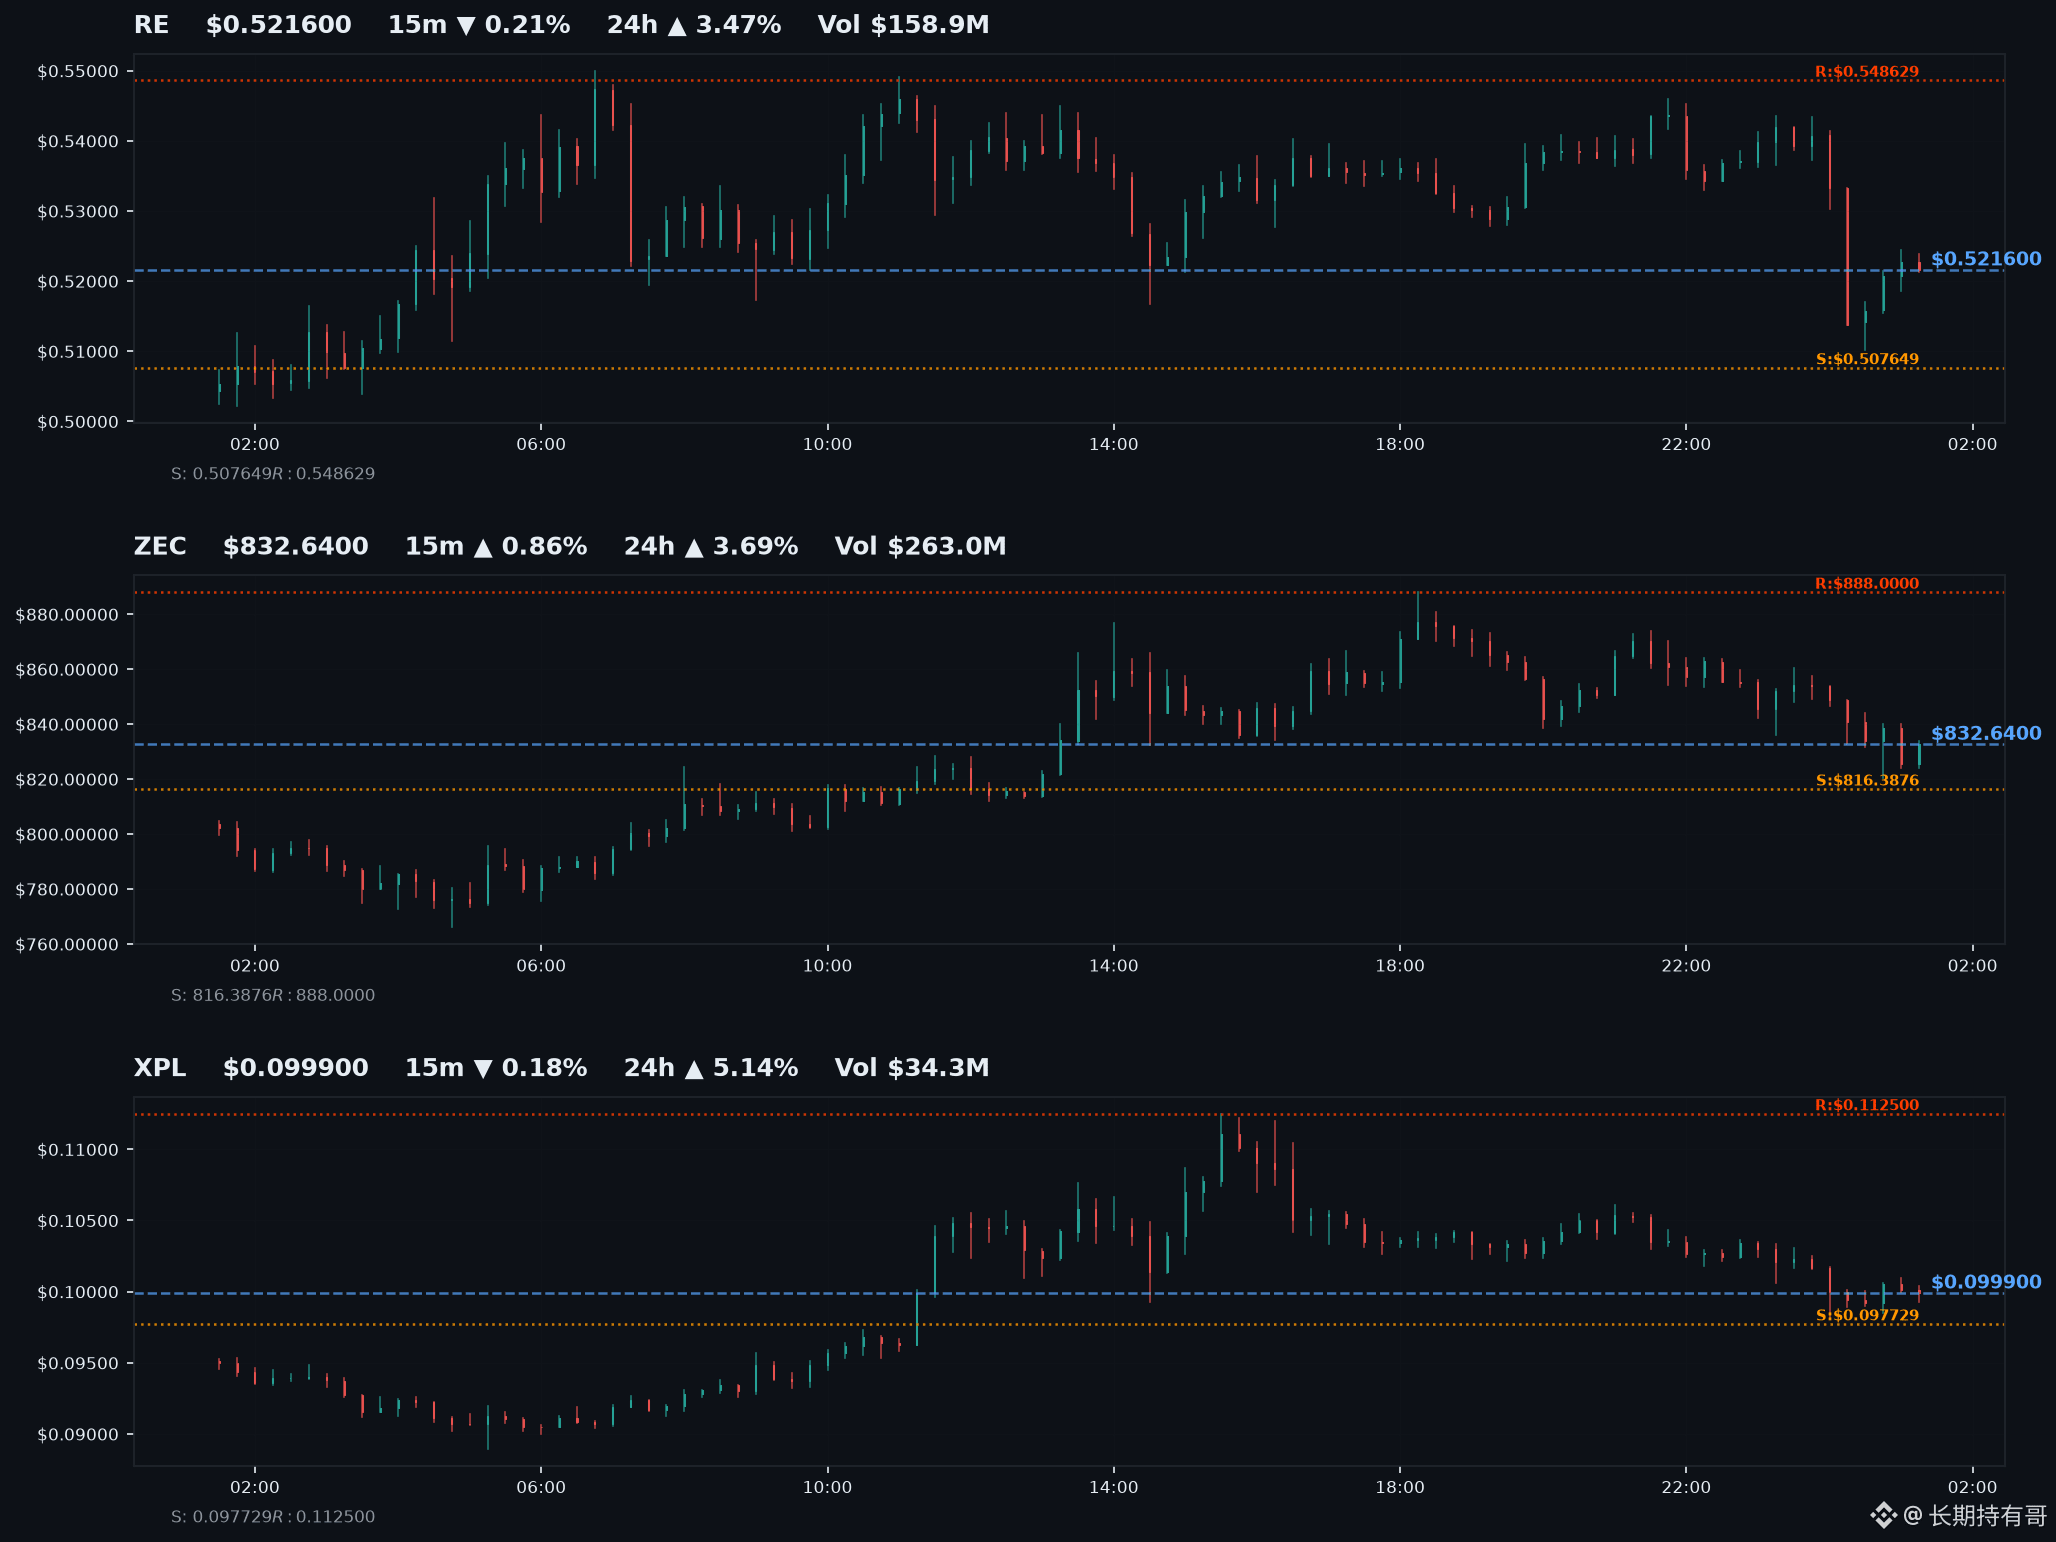Viewport: 2056px width, 1542px height.
Task: Click 22:00 on ZEC time axis
Action: tap(1686, 966)
